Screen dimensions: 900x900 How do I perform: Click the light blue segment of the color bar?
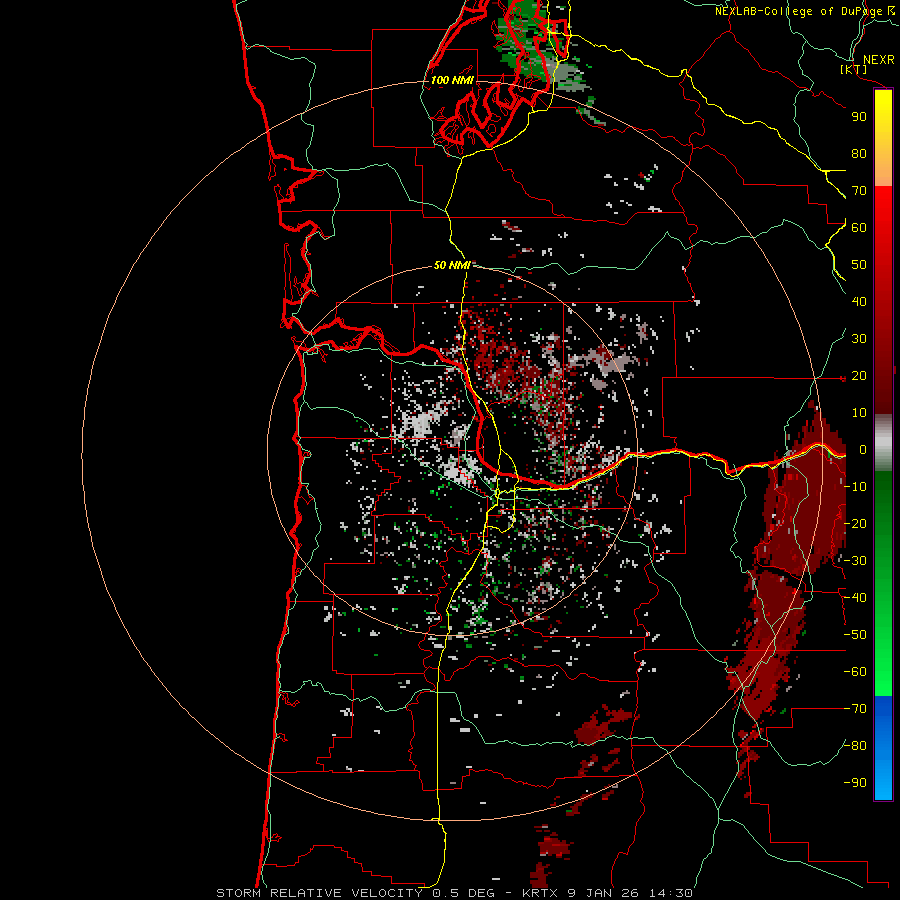click(x=883, y=775)
